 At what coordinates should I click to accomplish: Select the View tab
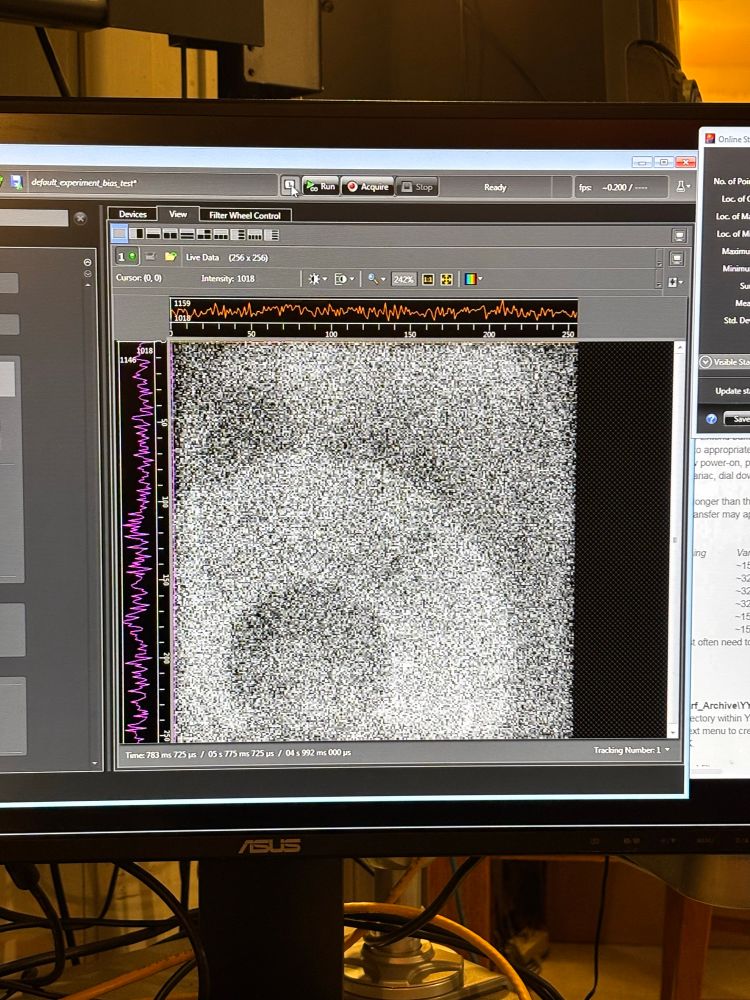click(178, 214)
